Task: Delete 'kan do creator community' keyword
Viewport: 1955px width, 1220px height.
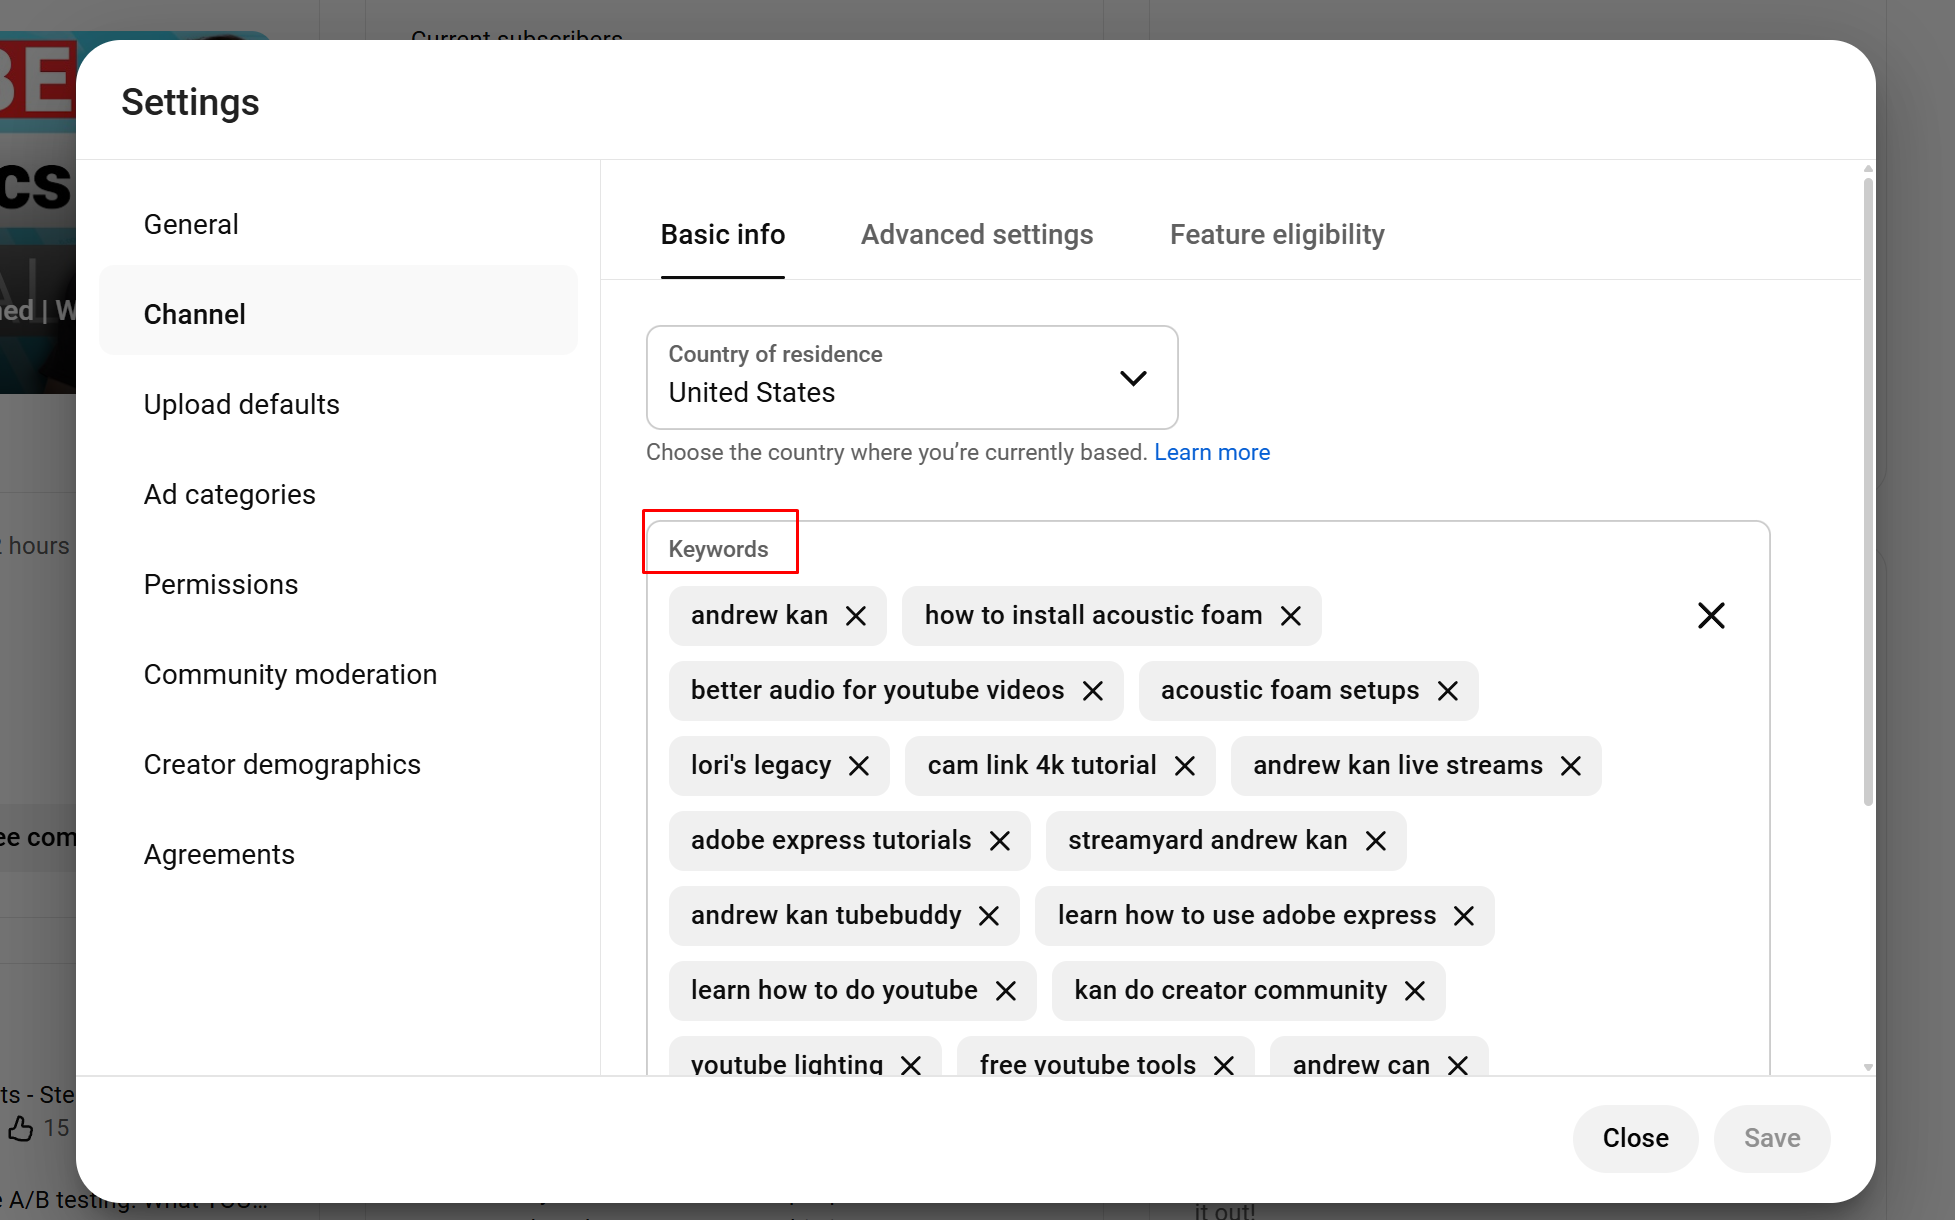Action: (x=1415, y=991)
